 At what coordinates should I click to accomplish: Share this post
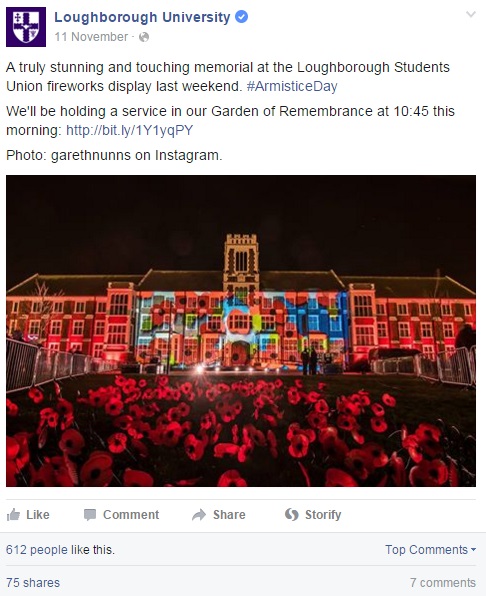[218, 515]
